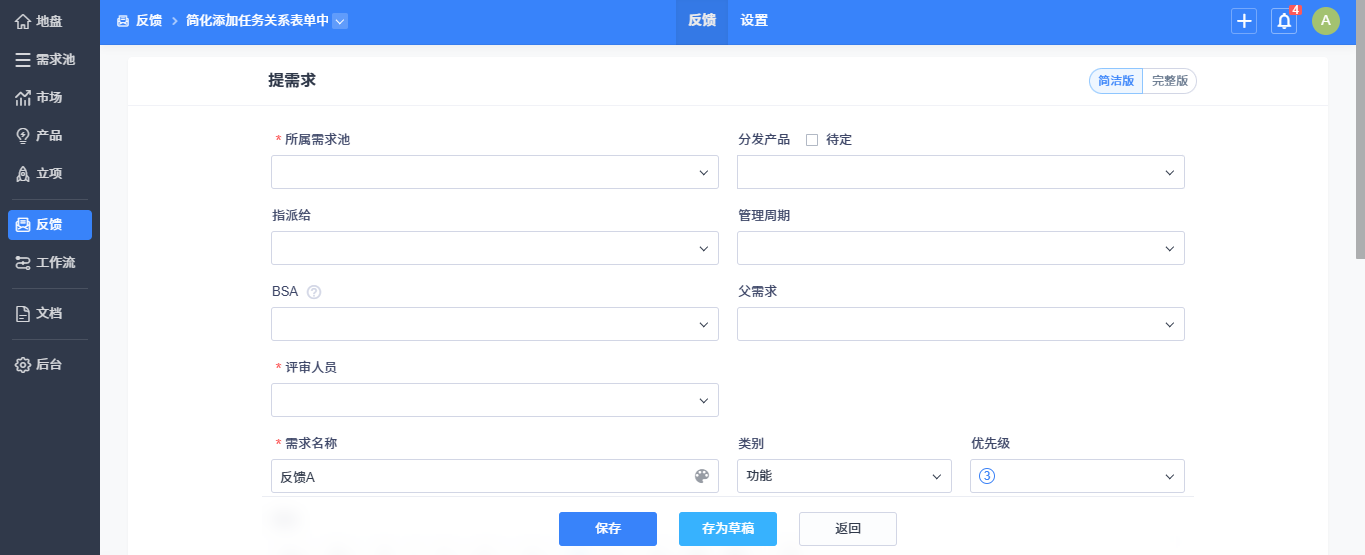Click the notification bell icon

(x=1284, y=21)
